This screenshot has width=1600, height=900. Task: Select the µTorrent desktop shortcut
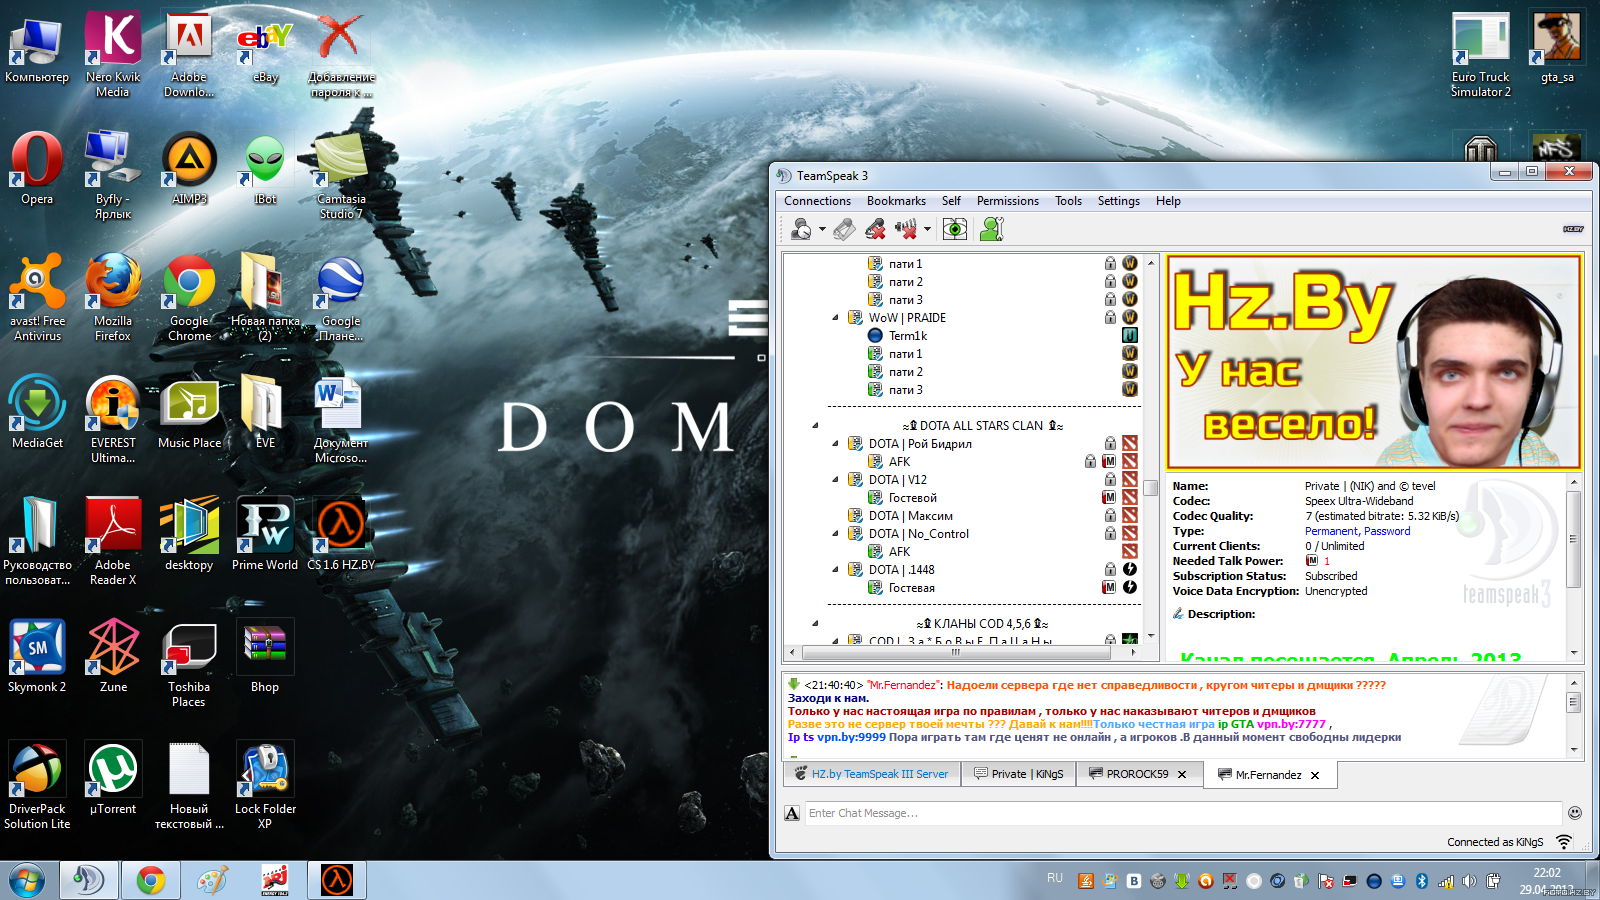pos(113,778)
